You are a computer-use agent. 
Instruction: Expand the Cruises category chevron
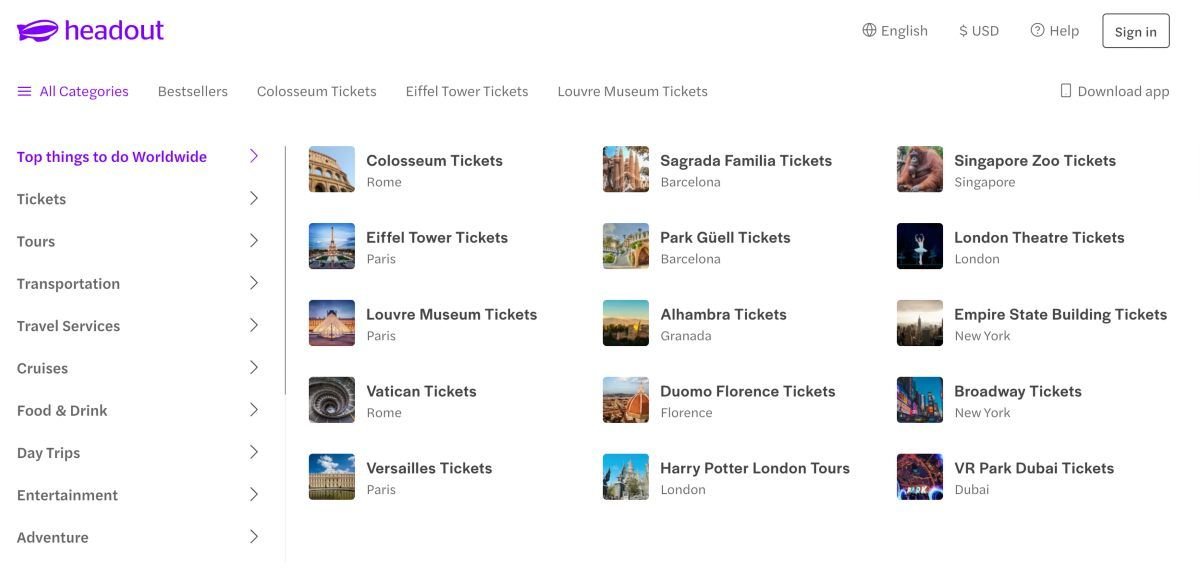point(254,368)
